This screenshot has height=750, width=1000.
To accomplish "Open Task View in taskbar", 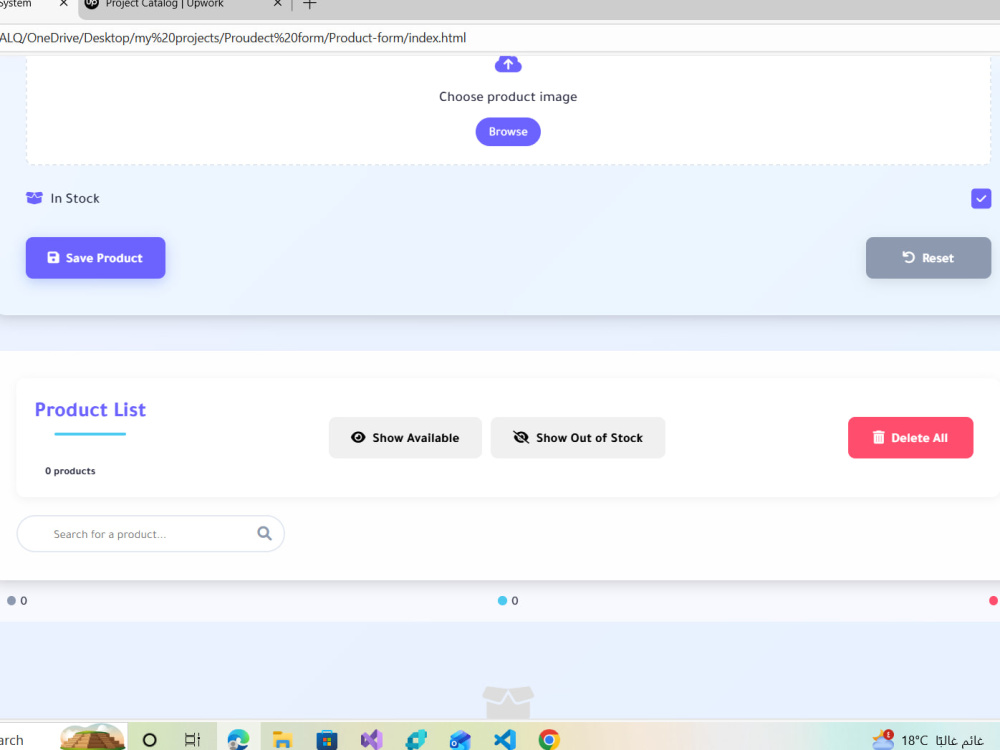I will click(x=192, y=740).
